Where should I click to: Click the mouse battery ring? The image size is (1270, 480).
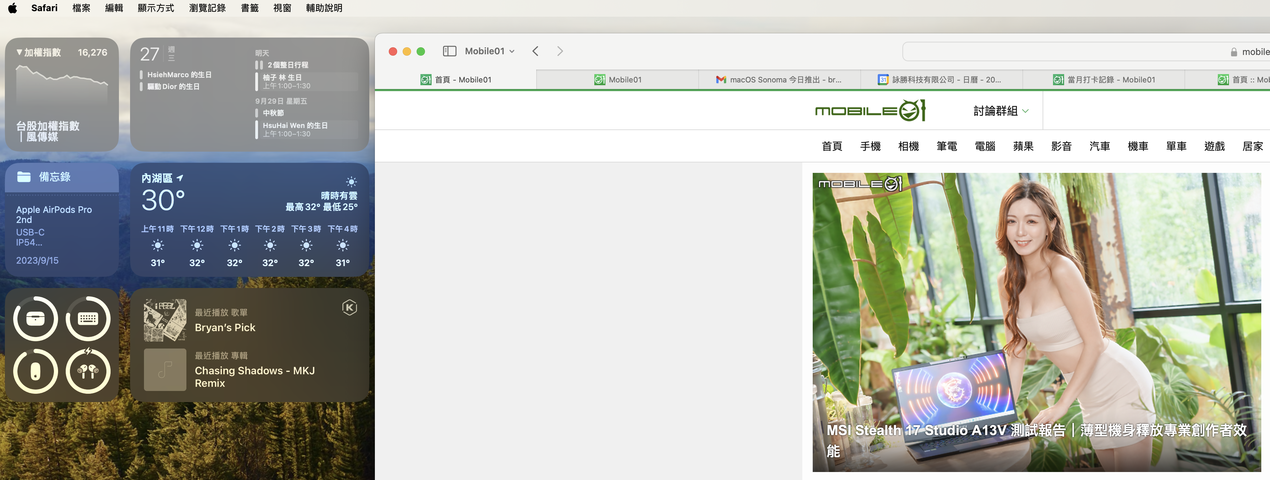click(x=35, y=371)
